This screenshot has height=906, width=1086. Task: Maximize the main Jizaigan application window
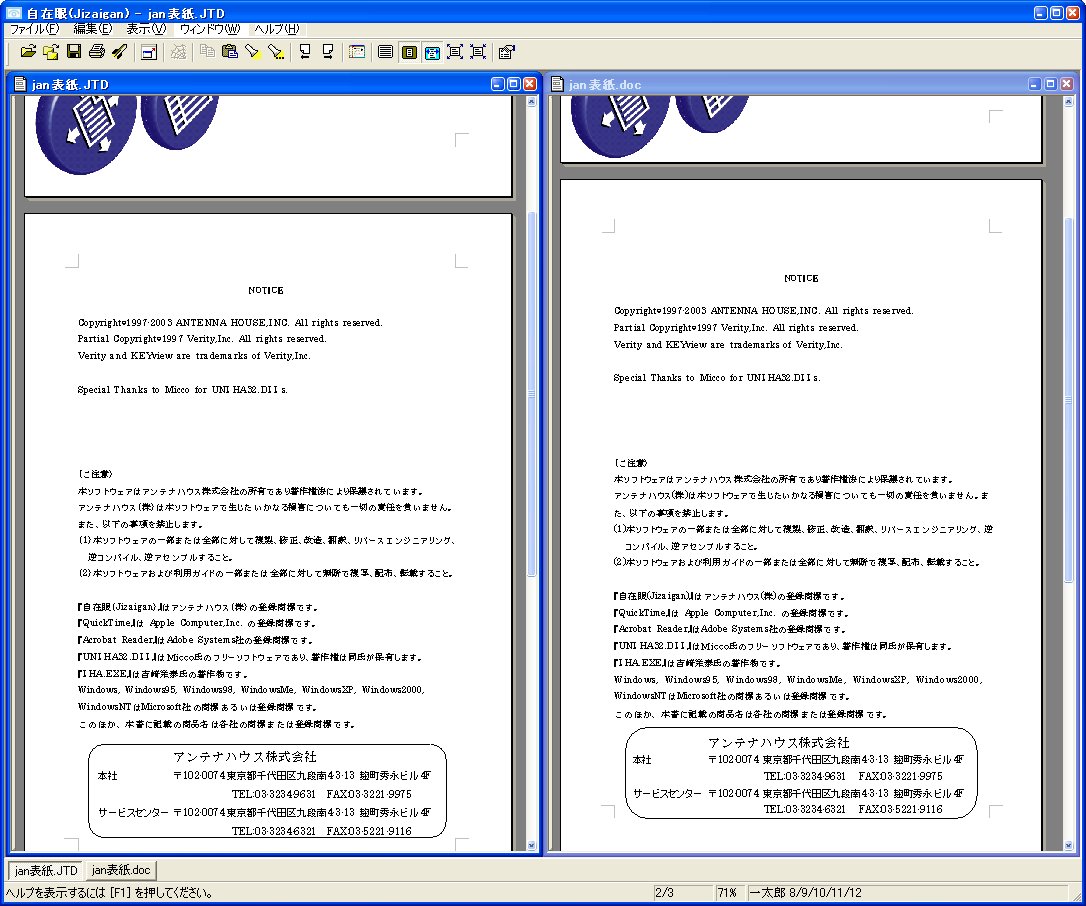pos(1057,12)
